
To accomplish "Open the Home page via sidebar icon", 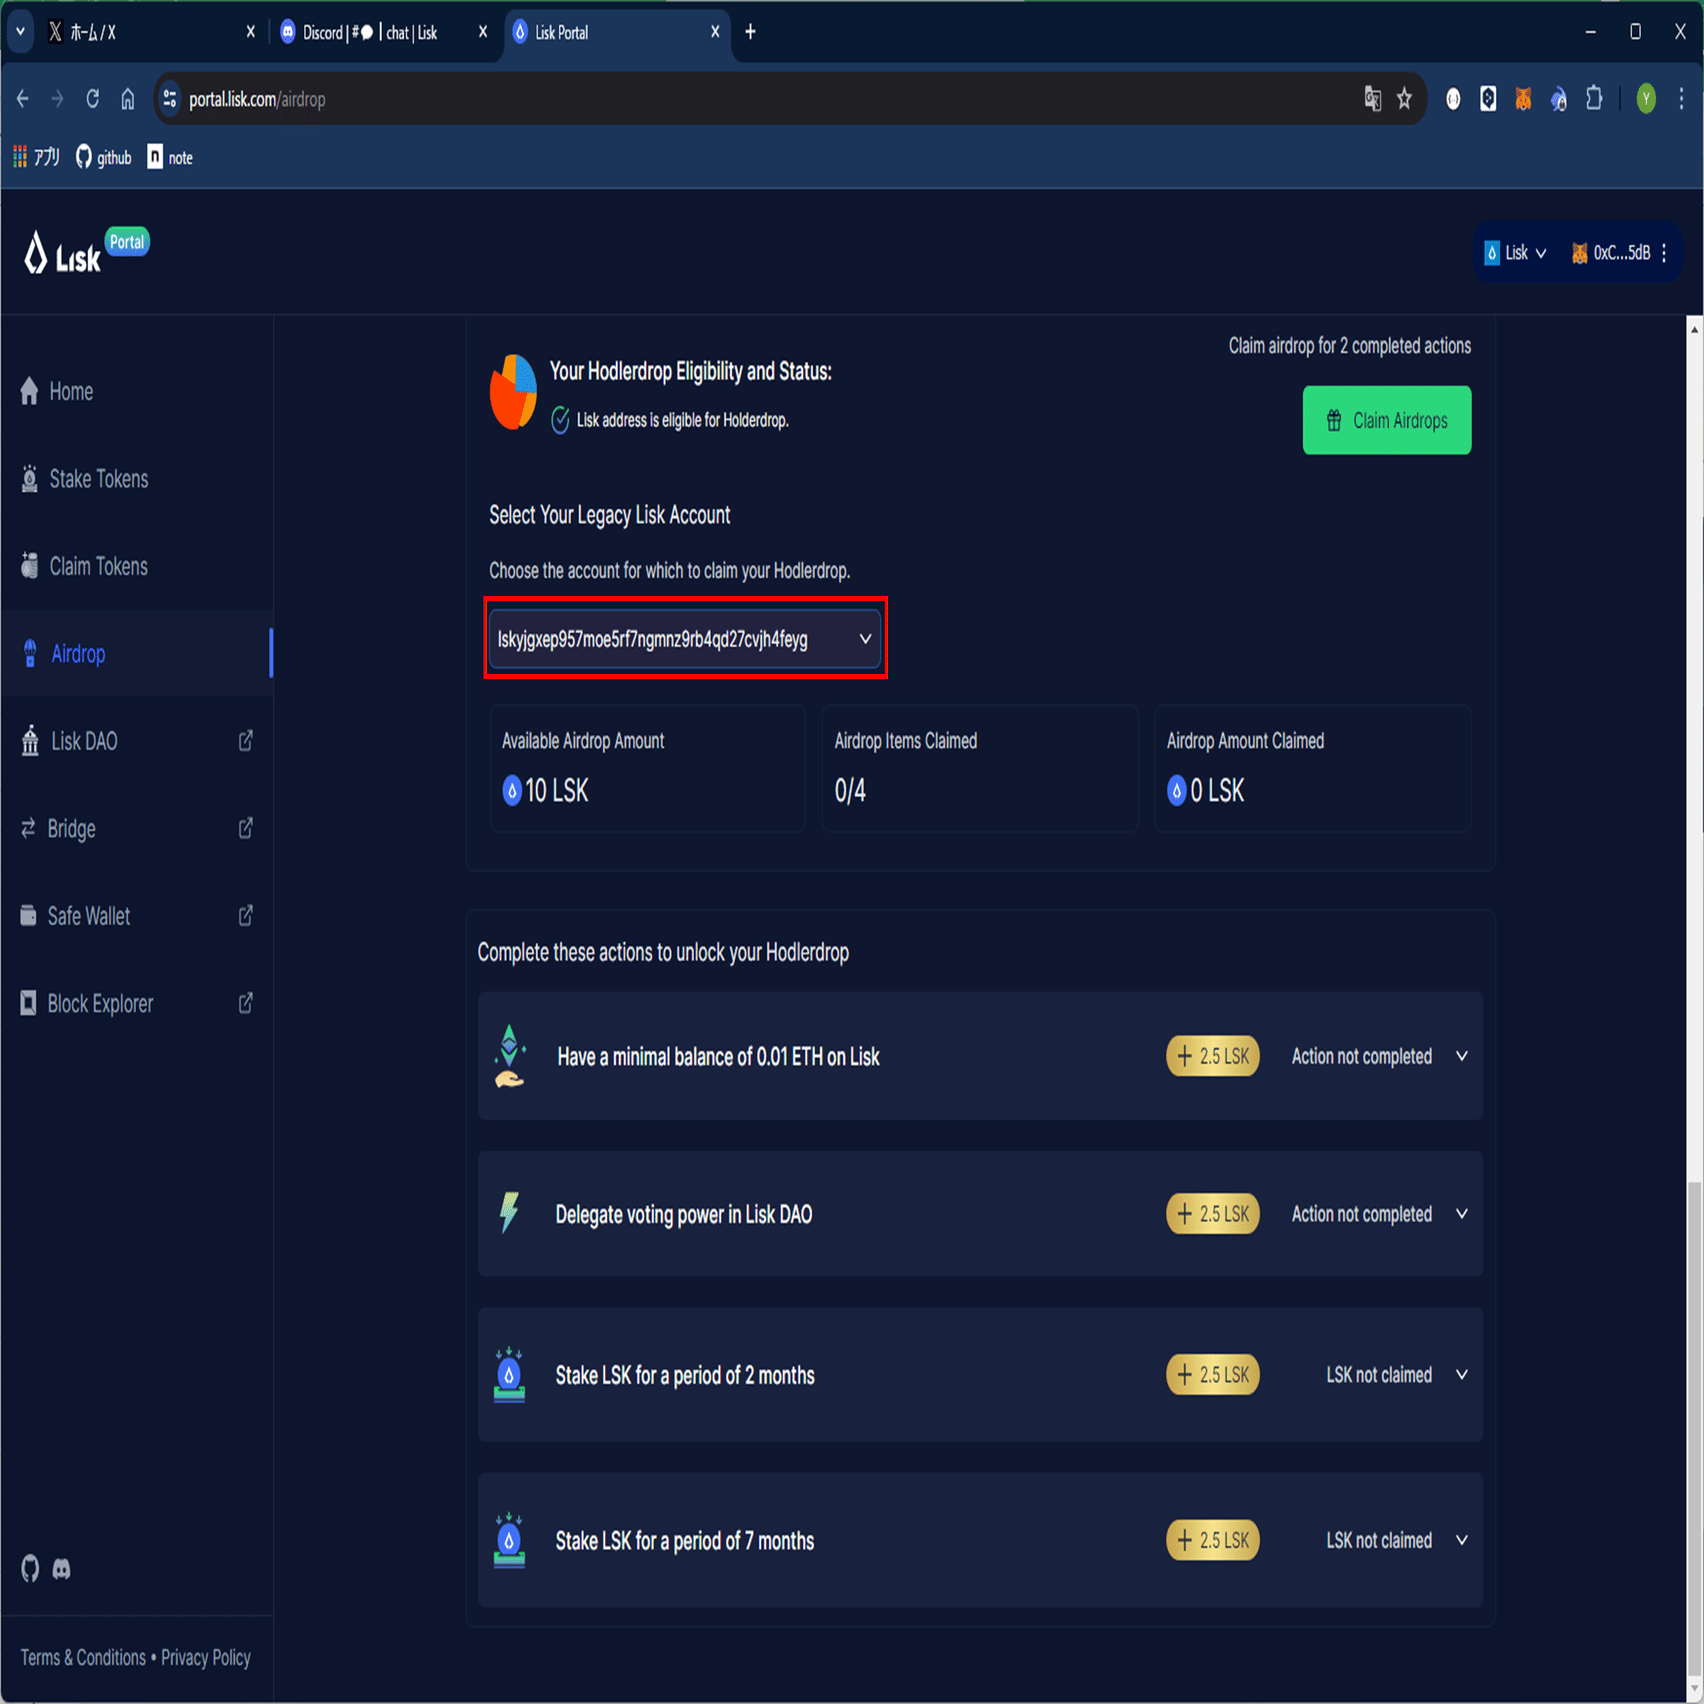I will (x=29, y=391).
